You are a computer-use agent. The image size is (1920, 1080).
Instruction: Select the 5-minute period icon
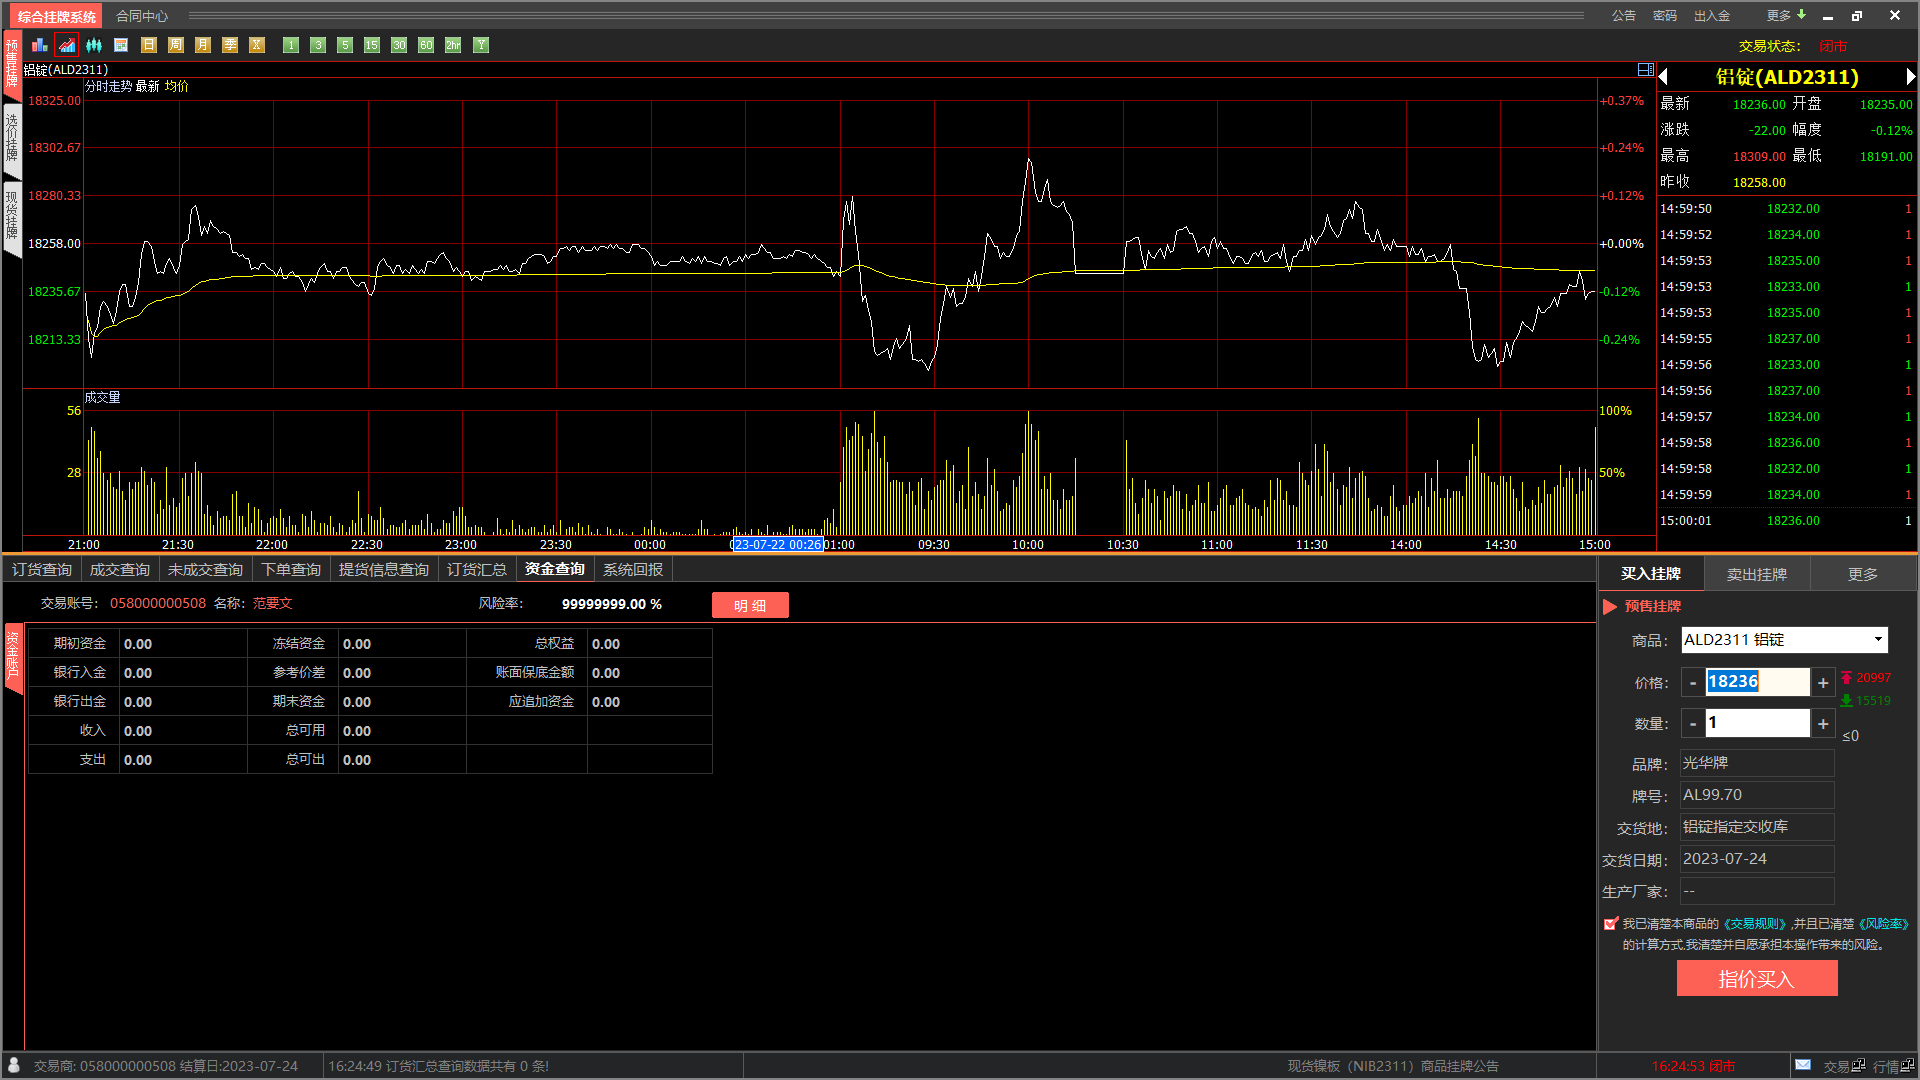(345, 45)
